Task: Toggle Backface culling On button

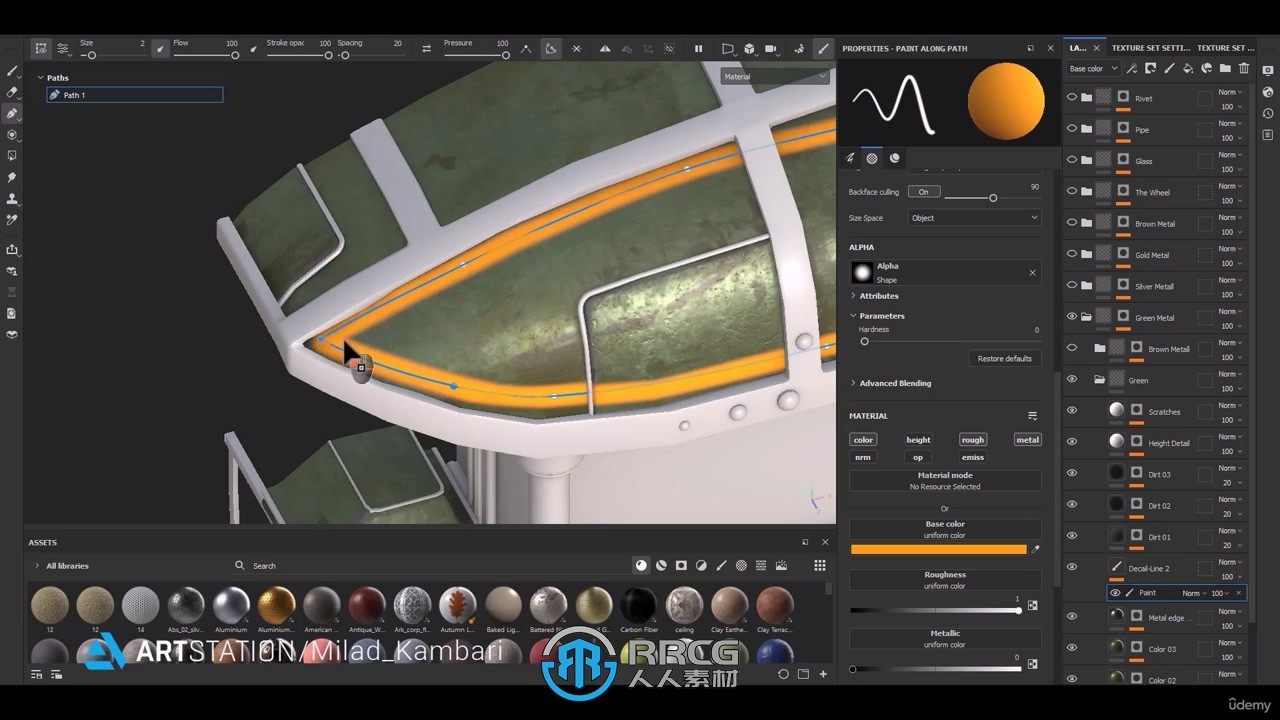Action: [923, 192]
